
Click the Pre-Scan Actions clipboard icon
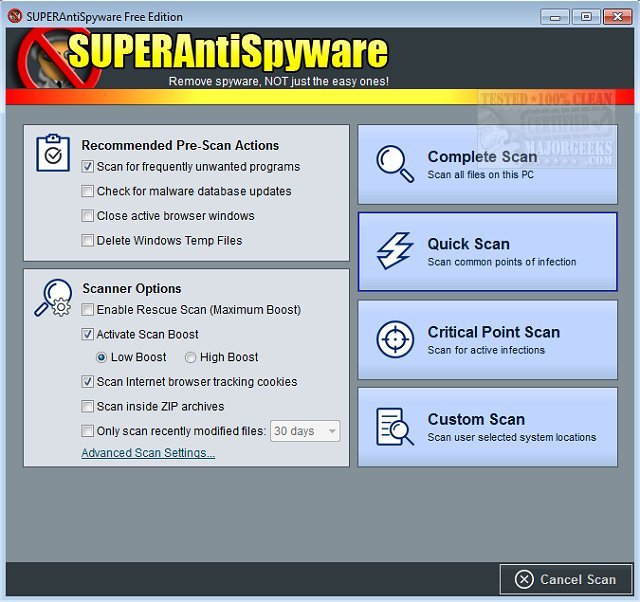coord(53,153)
